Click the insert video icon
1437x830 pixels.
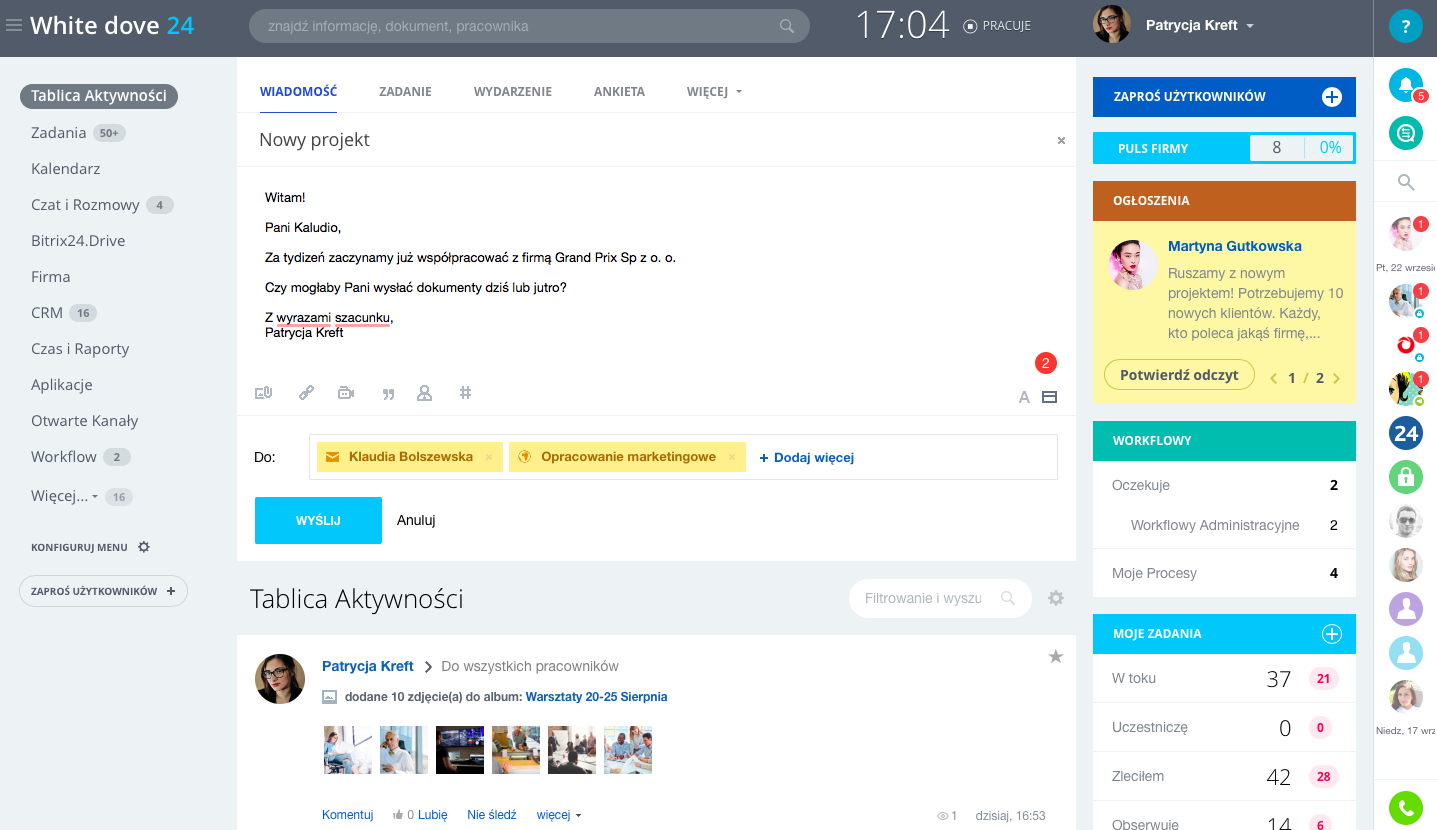(346, 393)
